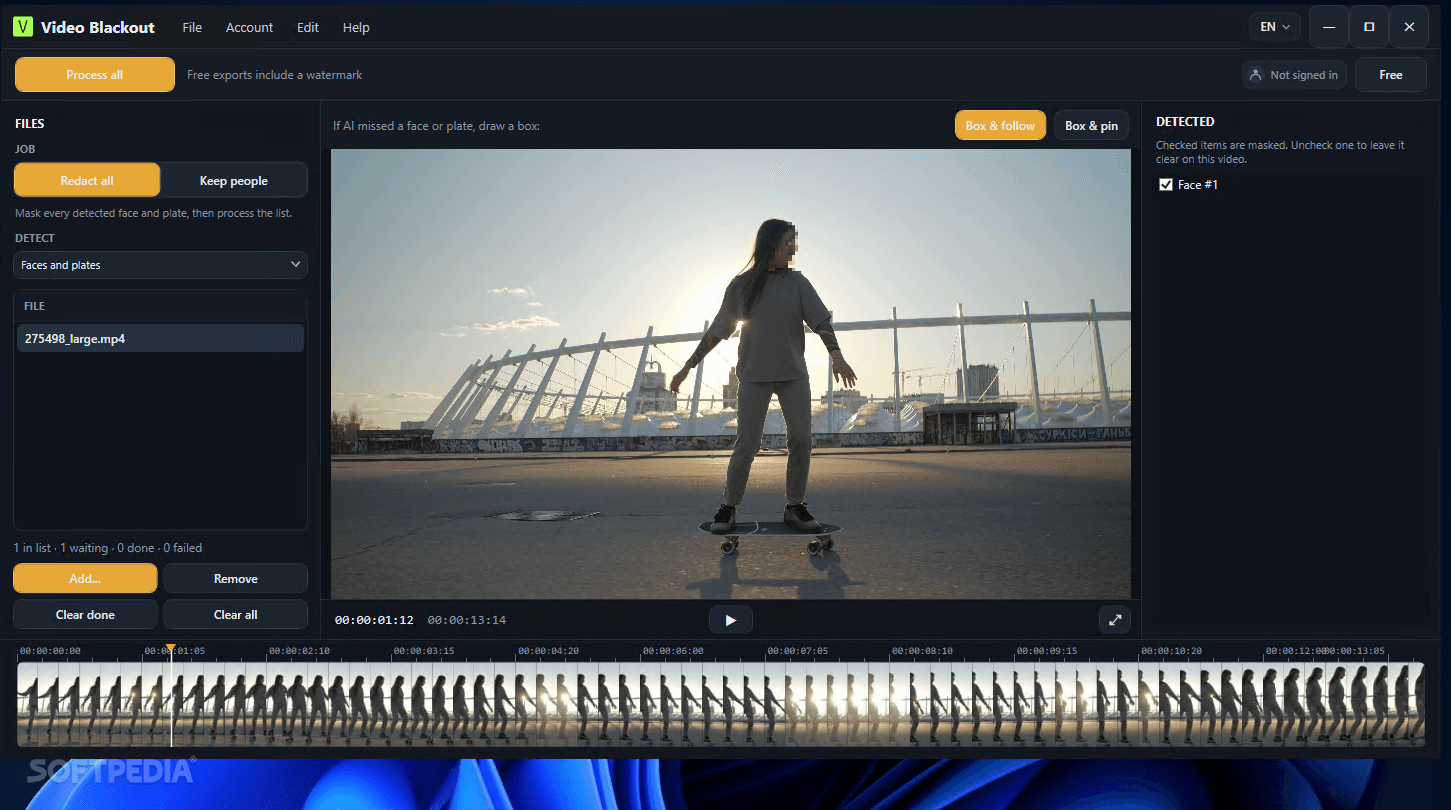Click the Free plan button
Image resolution: width=1451 pixels, height=810 pixels.
click(1391, 75)
